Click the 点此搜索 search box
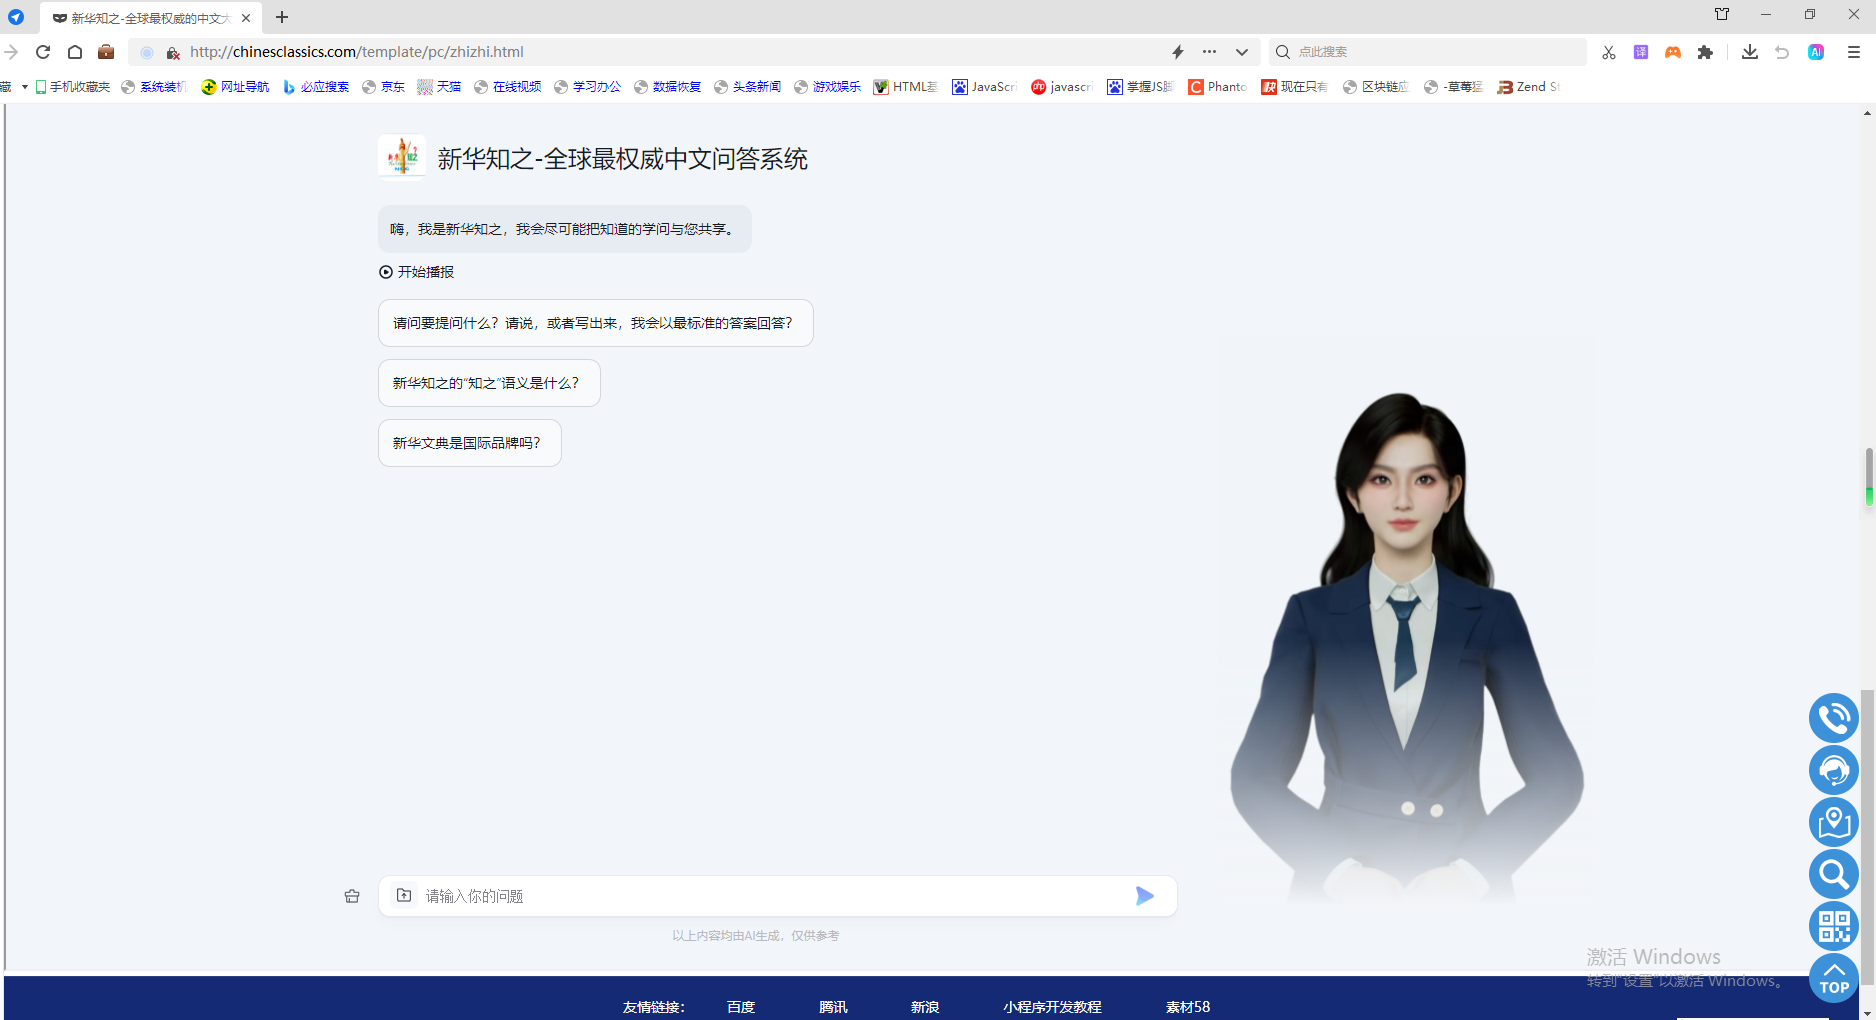The height and width of the screenshot is (1020, 1876). 1428,52
